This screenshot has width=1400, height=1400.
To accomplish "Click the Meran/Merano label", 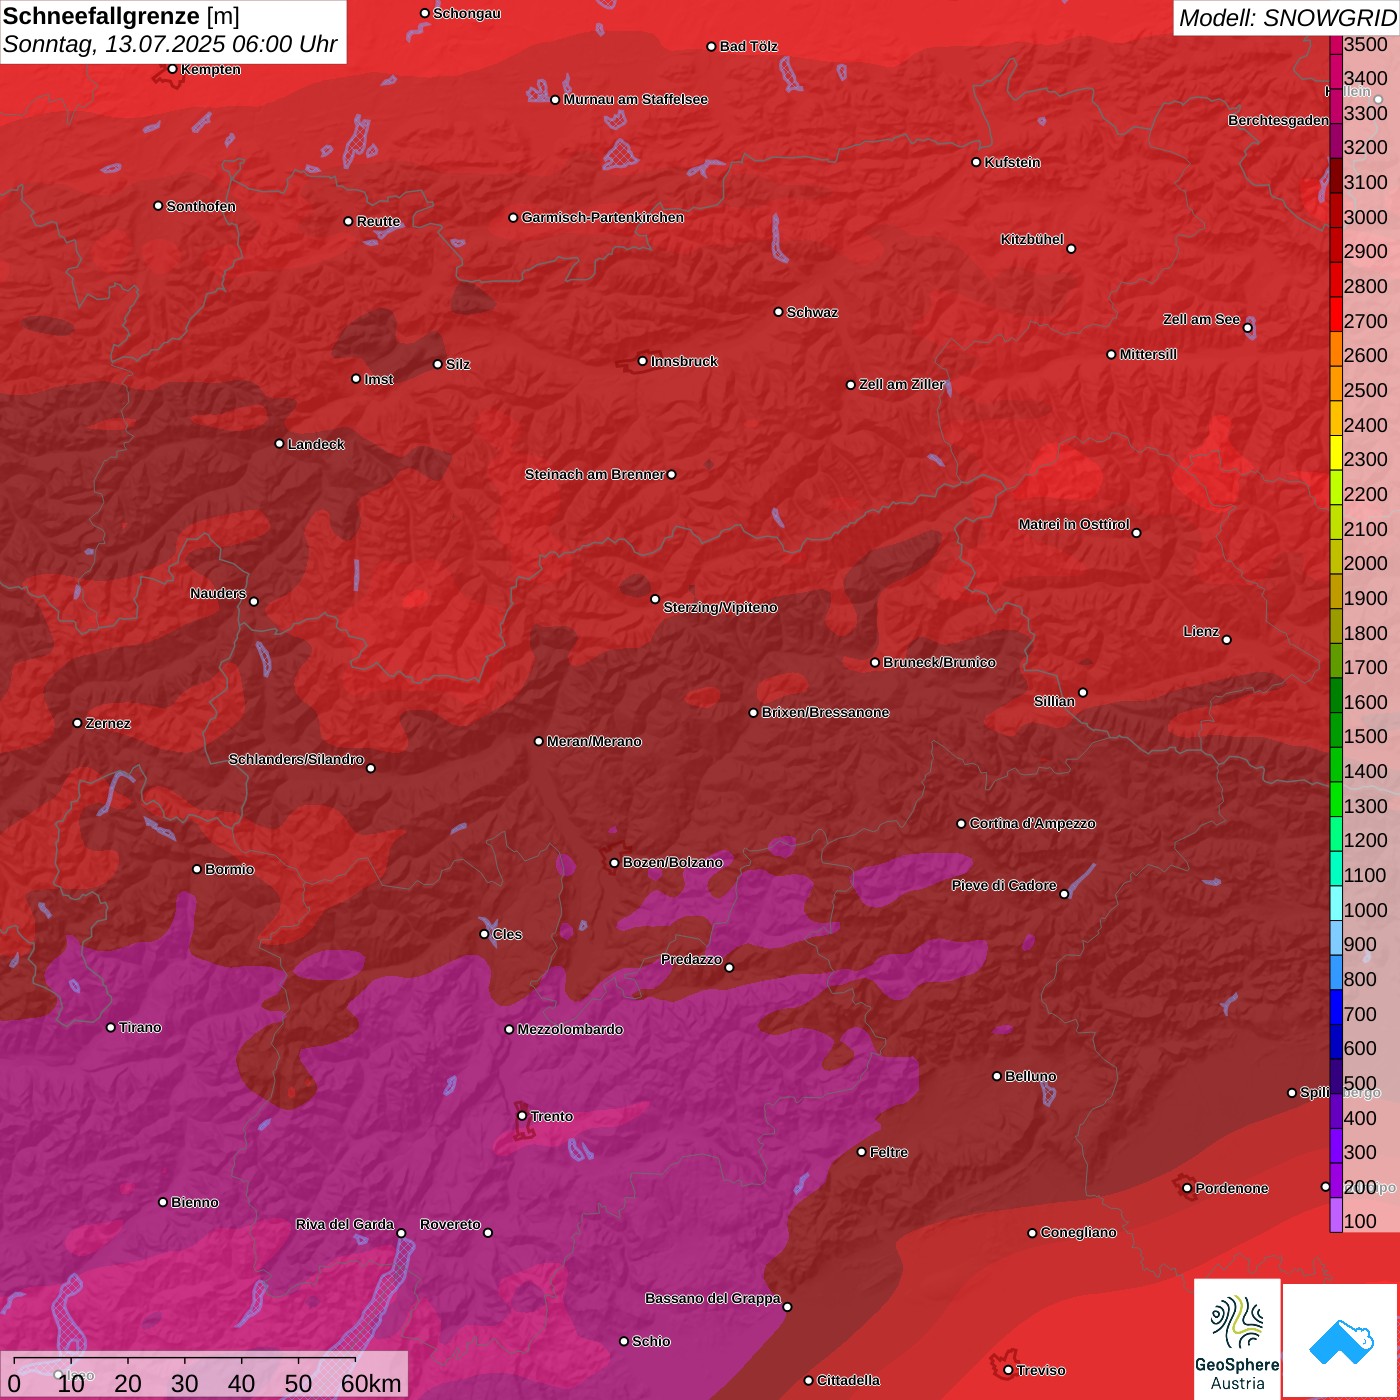I will coord(595,741).
